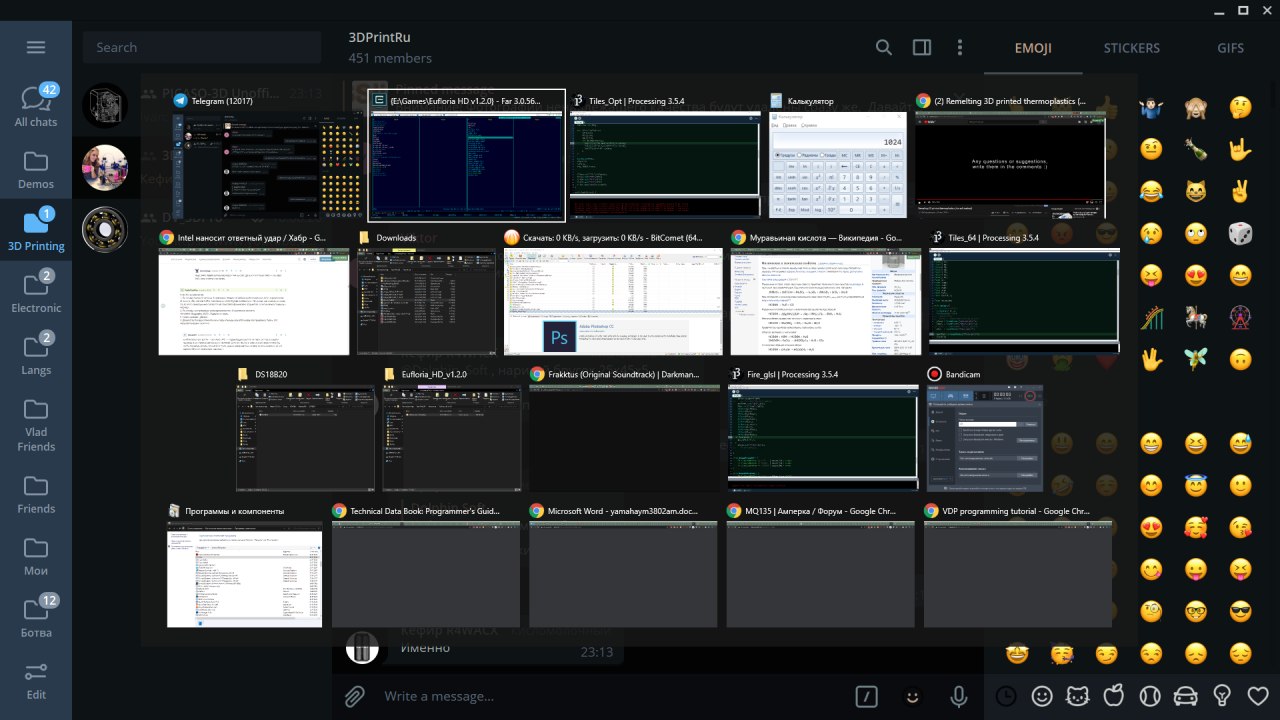The height and width of the screenshot is (720, 1280).
Task: Open the Electronic chat folder
Action: point(36,291)
